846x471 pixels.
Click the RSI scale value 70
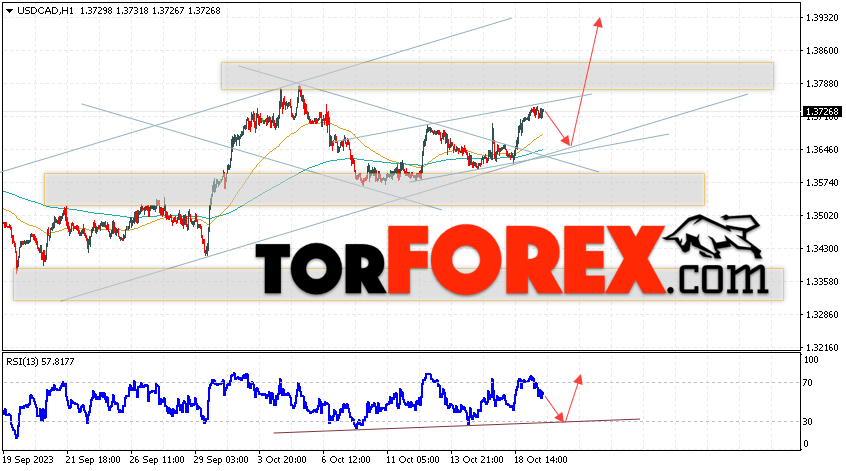tap(808, 383)
